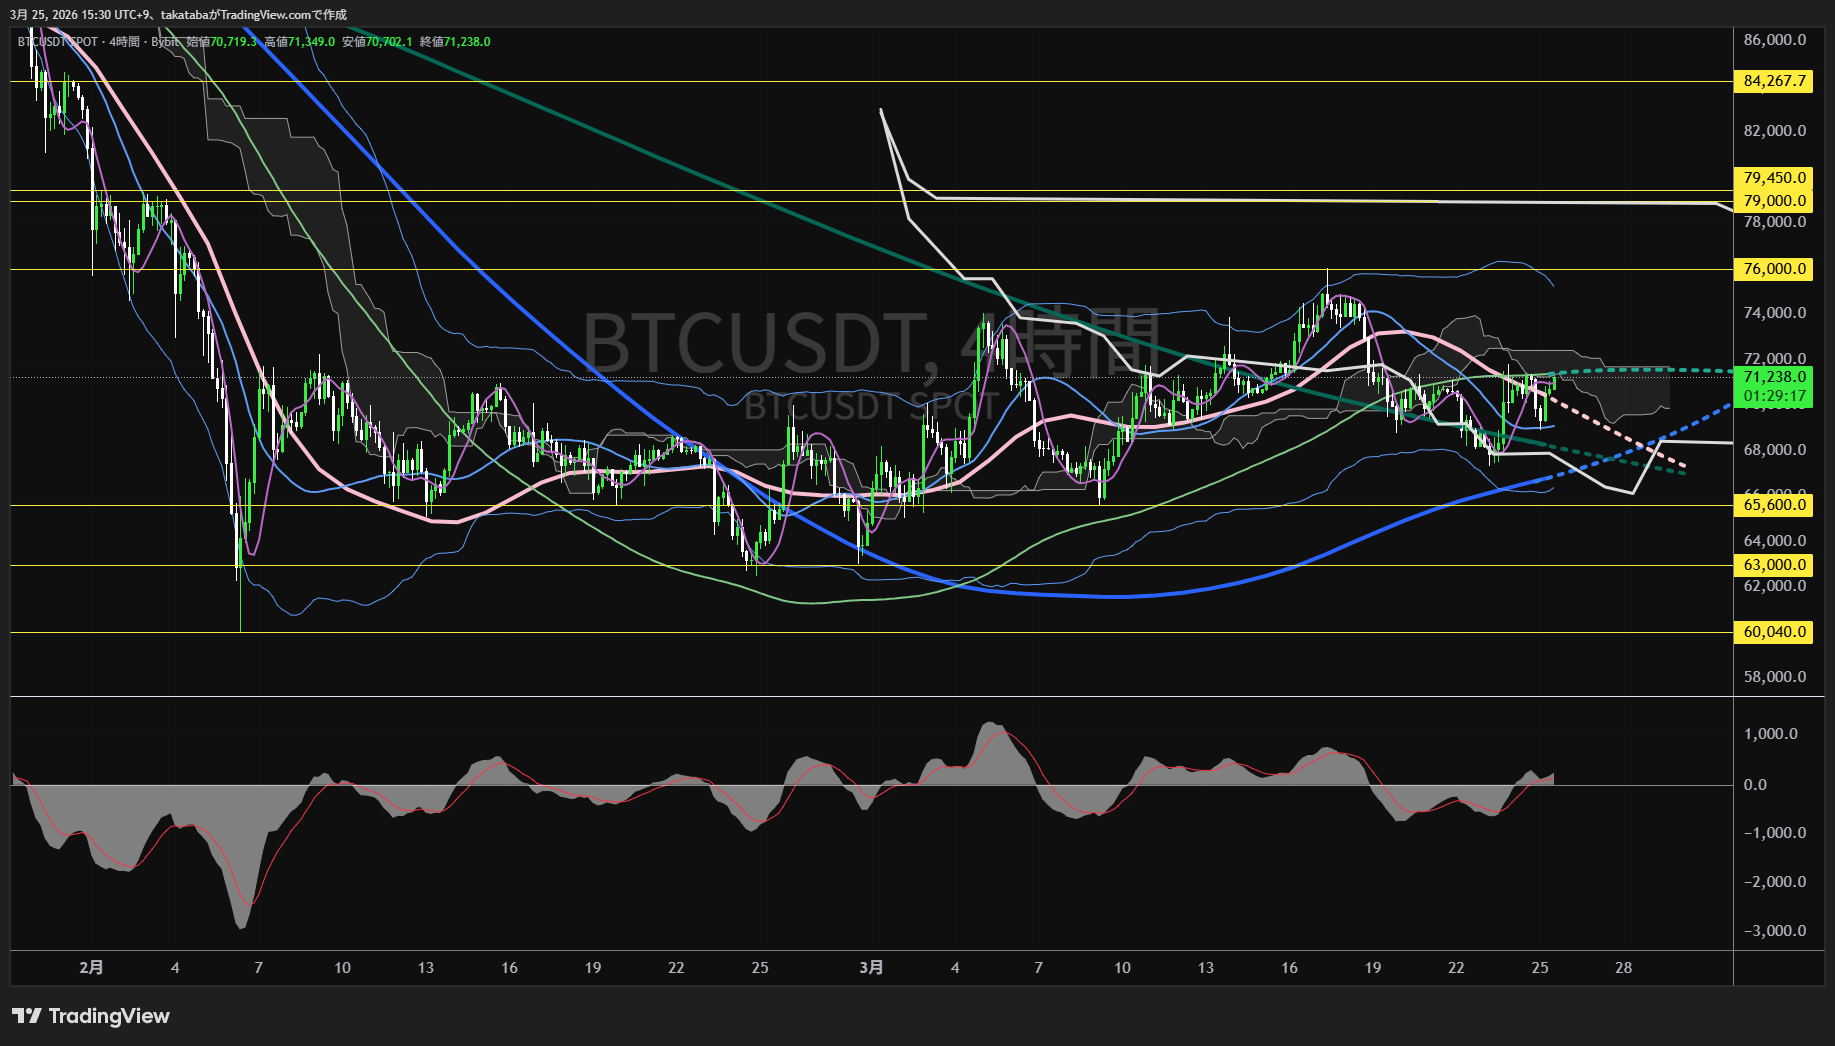Click the TradingView logo icon

tap(27, 1016)
